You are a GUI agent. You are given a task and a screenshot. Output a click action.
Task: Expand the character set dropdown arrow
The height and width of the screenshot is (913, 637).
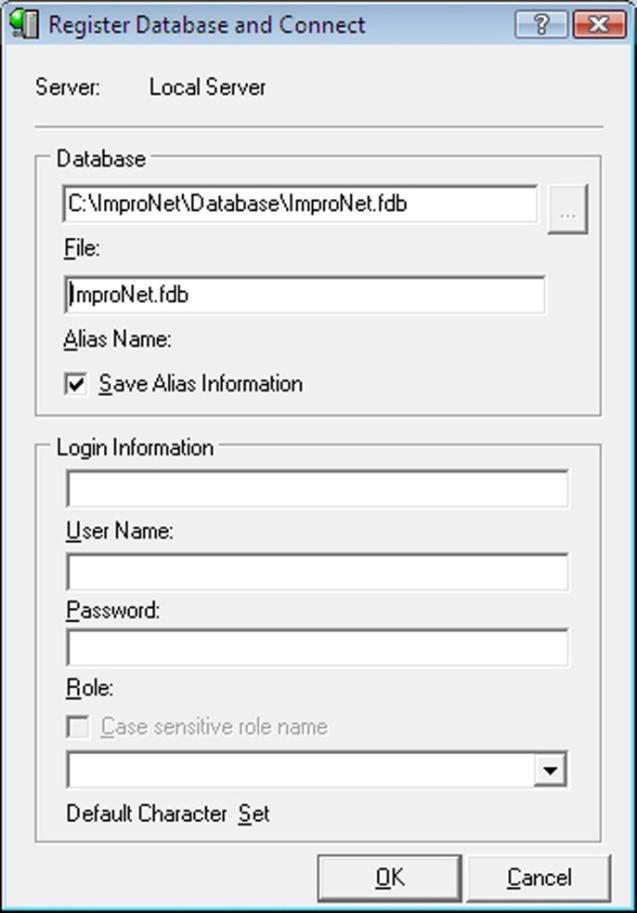(550, 770)
